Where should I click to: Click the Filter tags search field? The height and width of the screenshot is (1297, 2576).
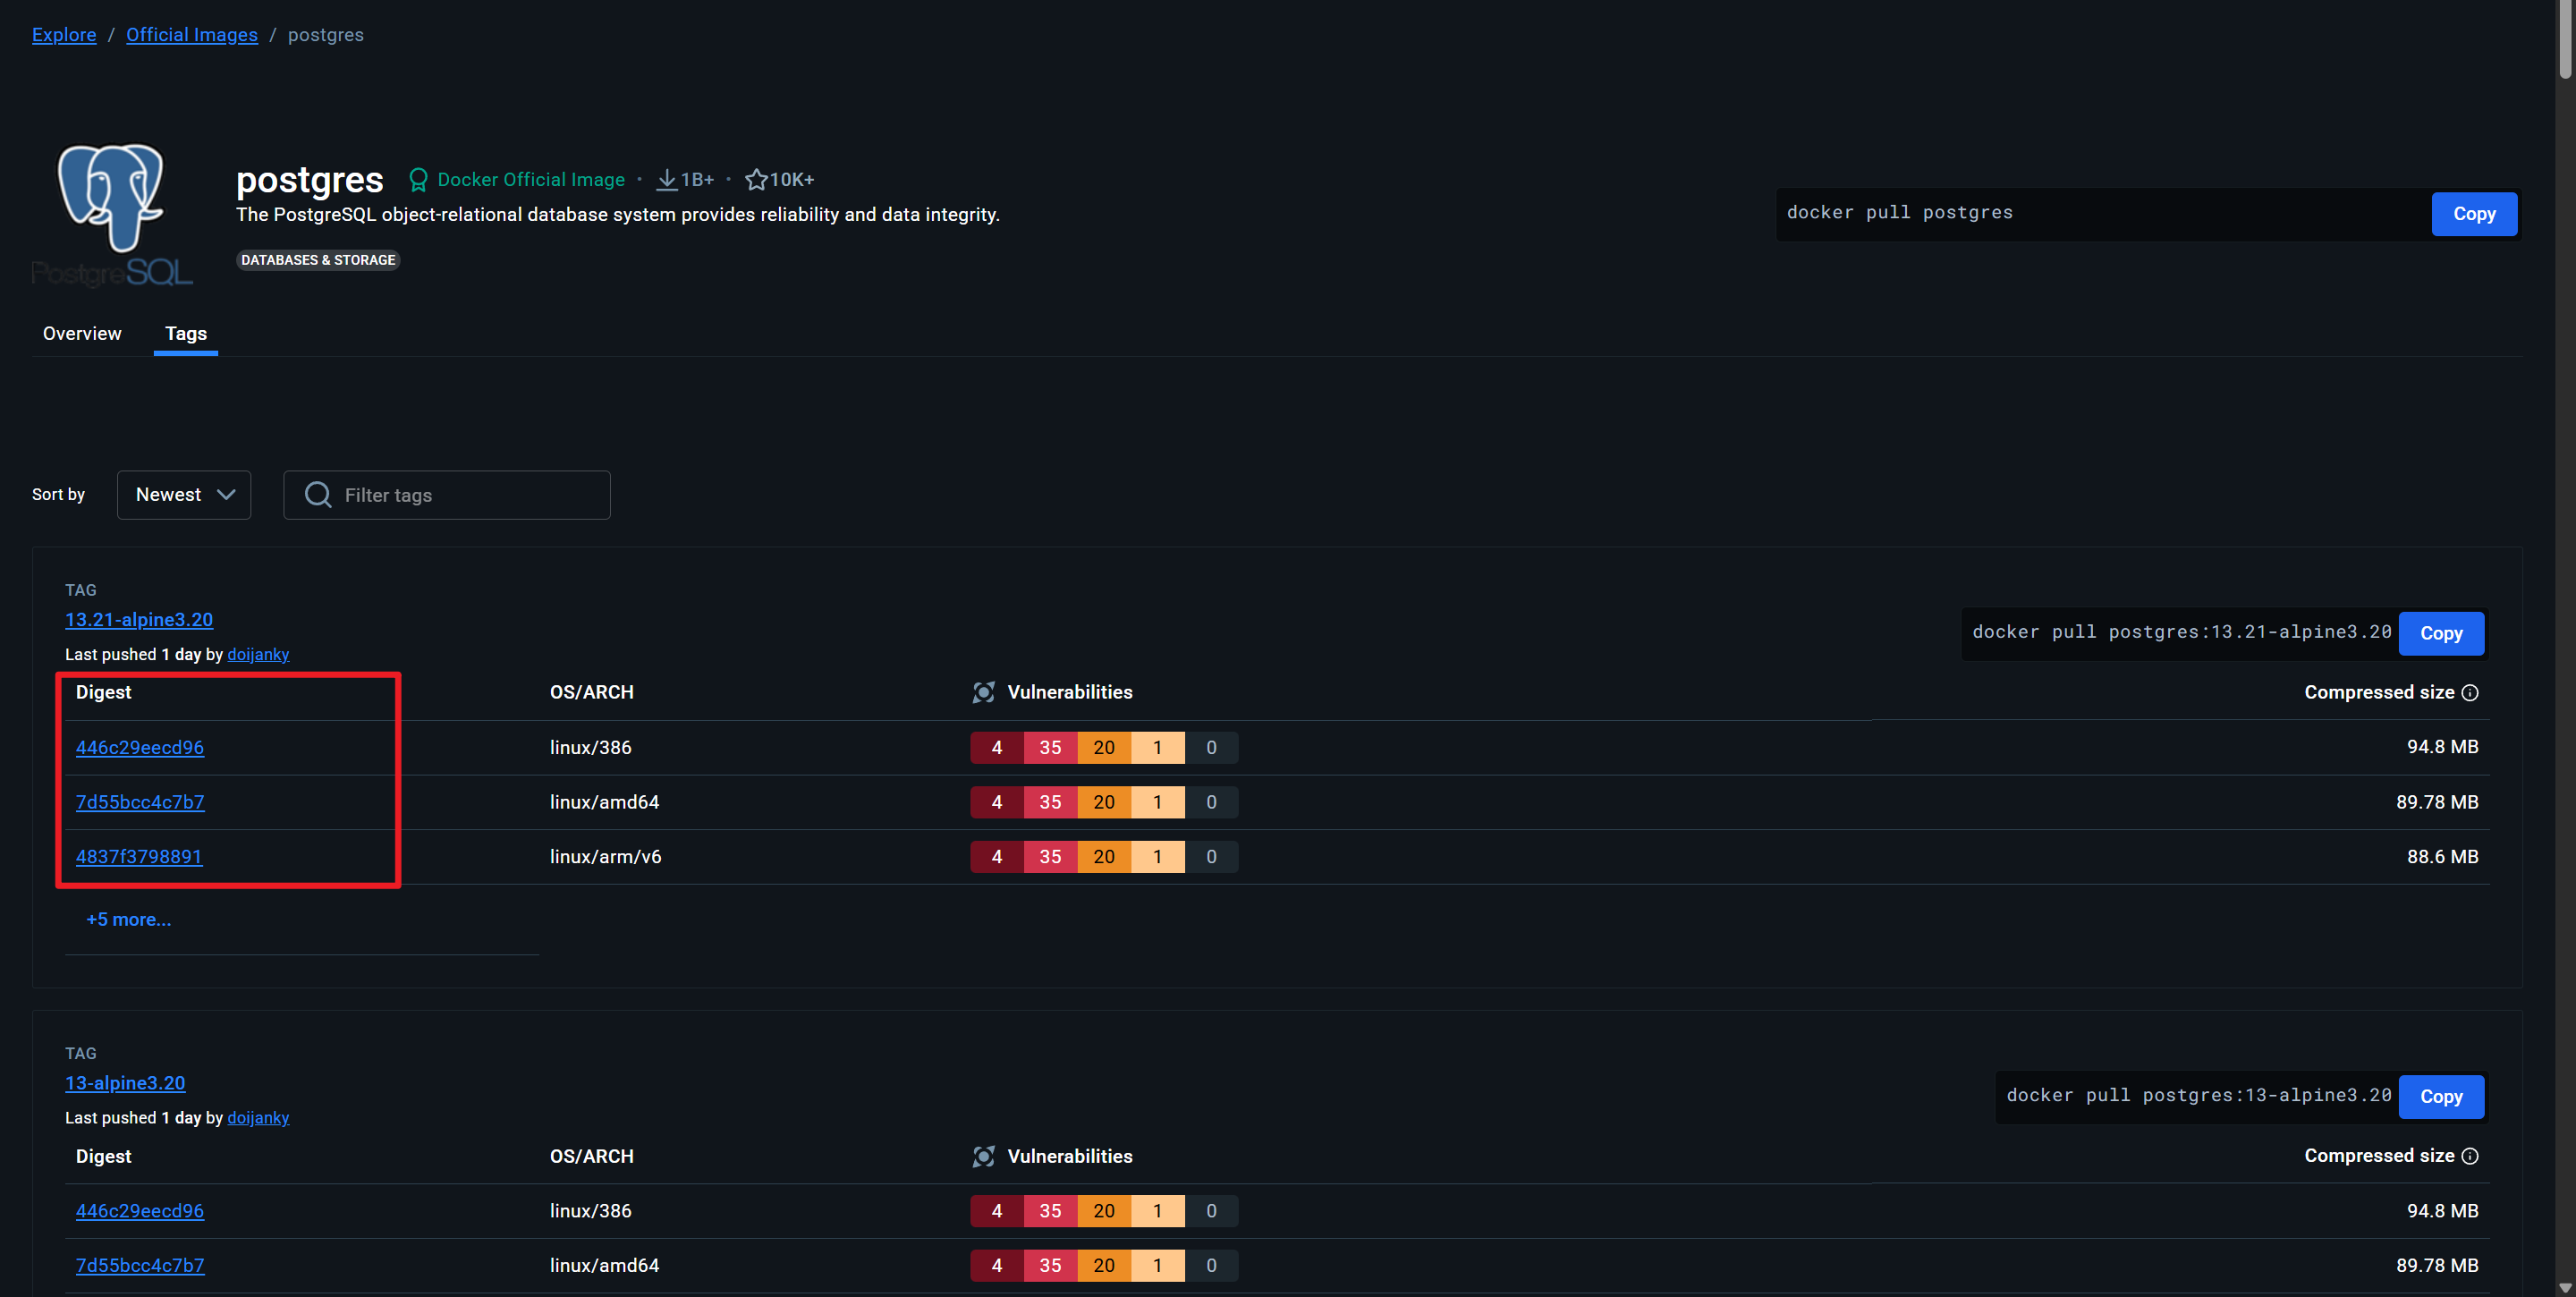447,495
